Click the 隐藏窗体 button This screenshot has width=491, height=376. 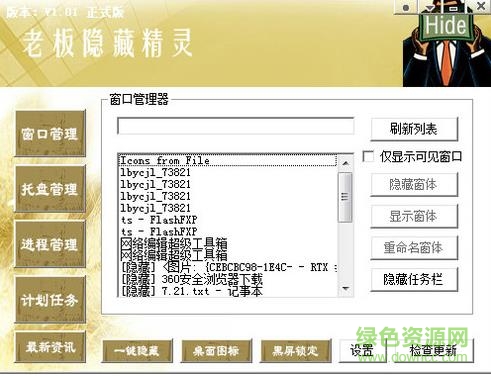(414, 184)
